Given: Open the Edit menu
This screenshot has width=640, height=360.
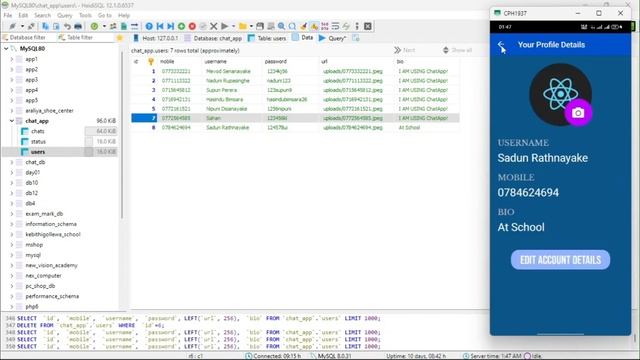Looking at the screenshot, I should (23, 15).
